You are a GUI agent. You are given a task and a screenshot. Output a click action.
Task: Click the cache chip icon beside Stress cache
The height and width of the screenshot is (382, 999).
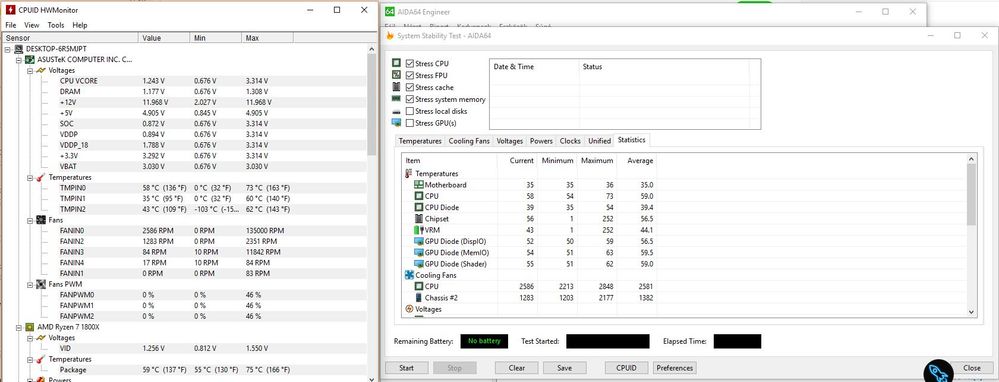click(x=396, y=87)
